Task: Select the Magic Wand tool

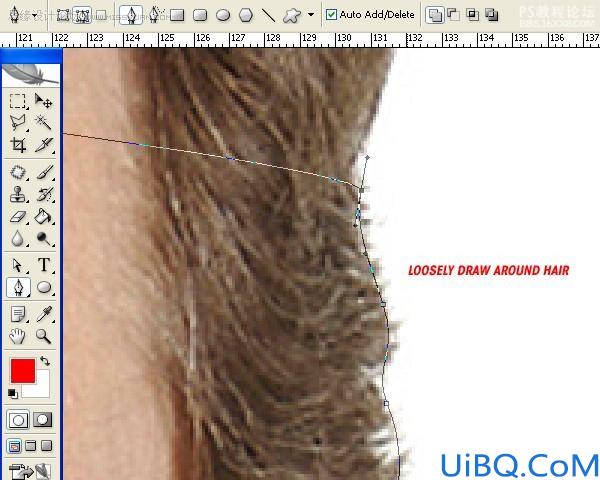Action: point(43,122)
